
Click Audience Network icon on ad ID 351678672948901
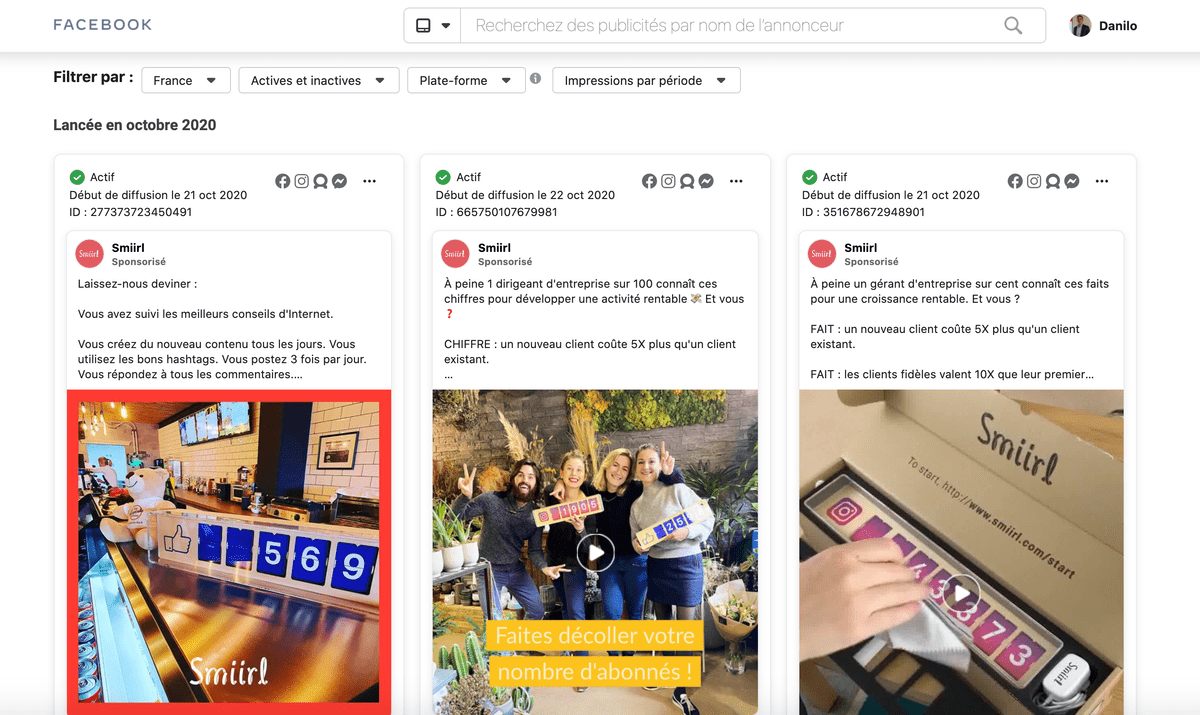click(1053, 181)
